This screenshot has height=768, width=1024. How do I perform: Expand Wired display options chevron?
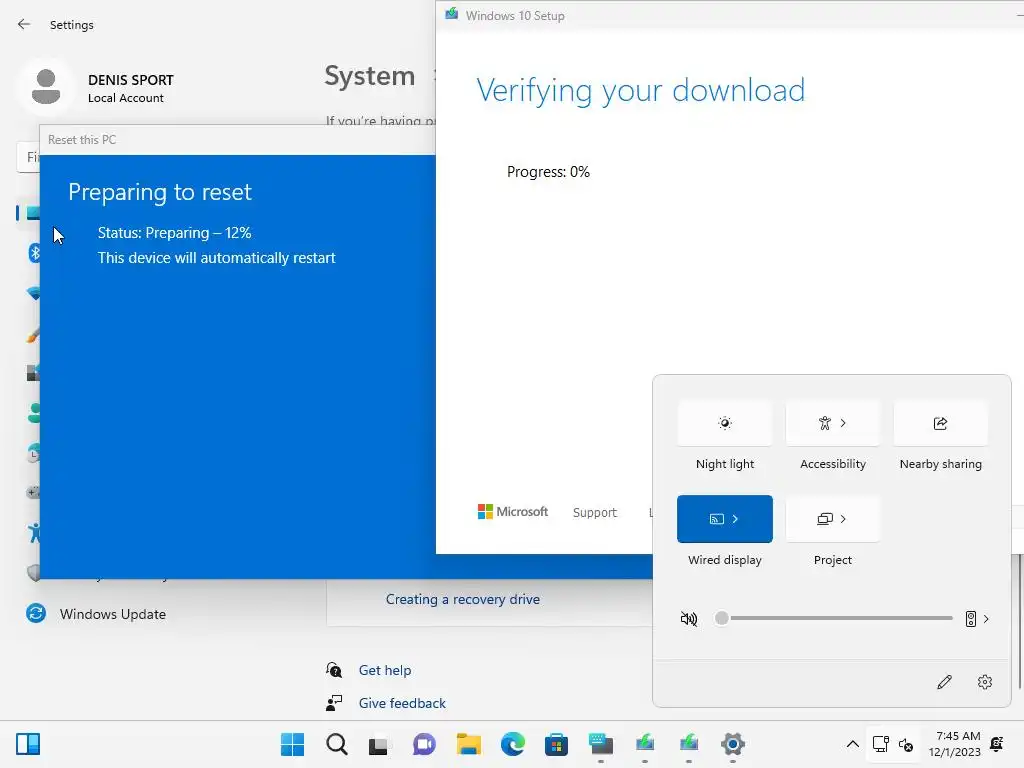coord(735,519)
